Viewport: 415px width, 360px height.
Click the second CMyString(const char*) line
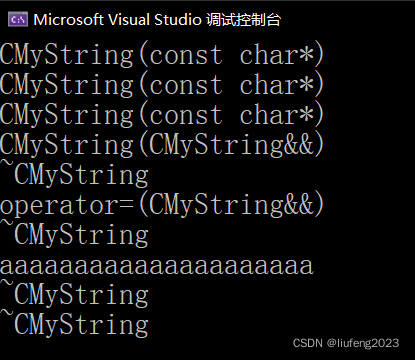[x=162, y=85]
